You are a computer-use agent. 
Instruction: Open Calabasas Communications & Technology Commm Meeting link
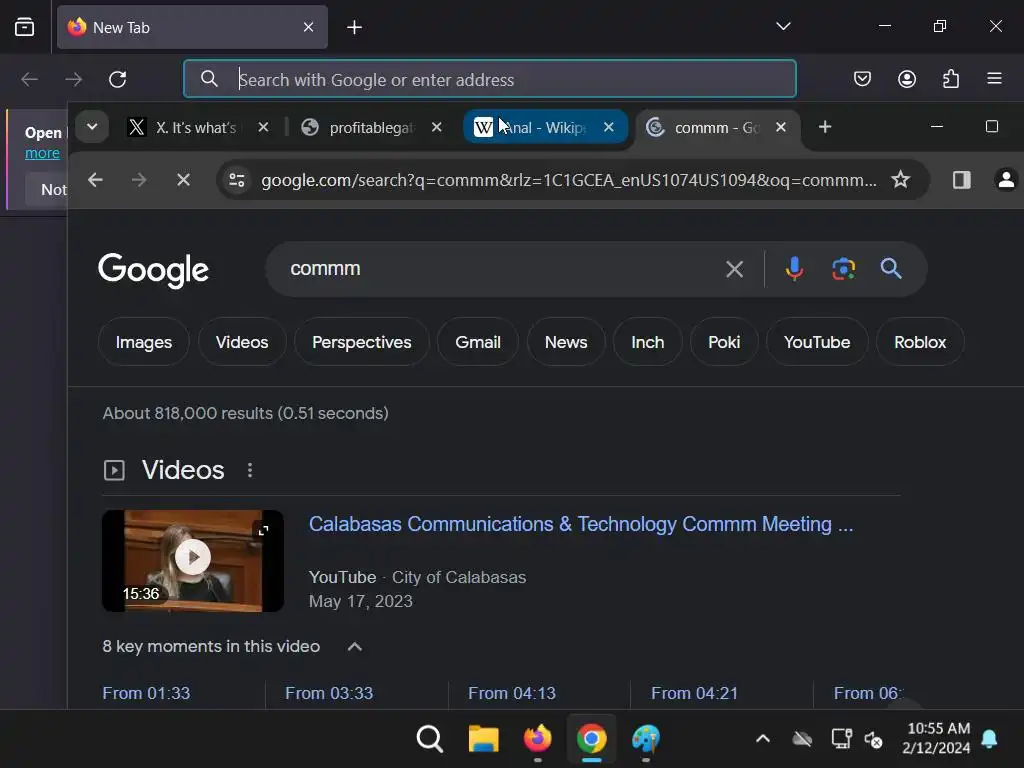pos(581,524)
